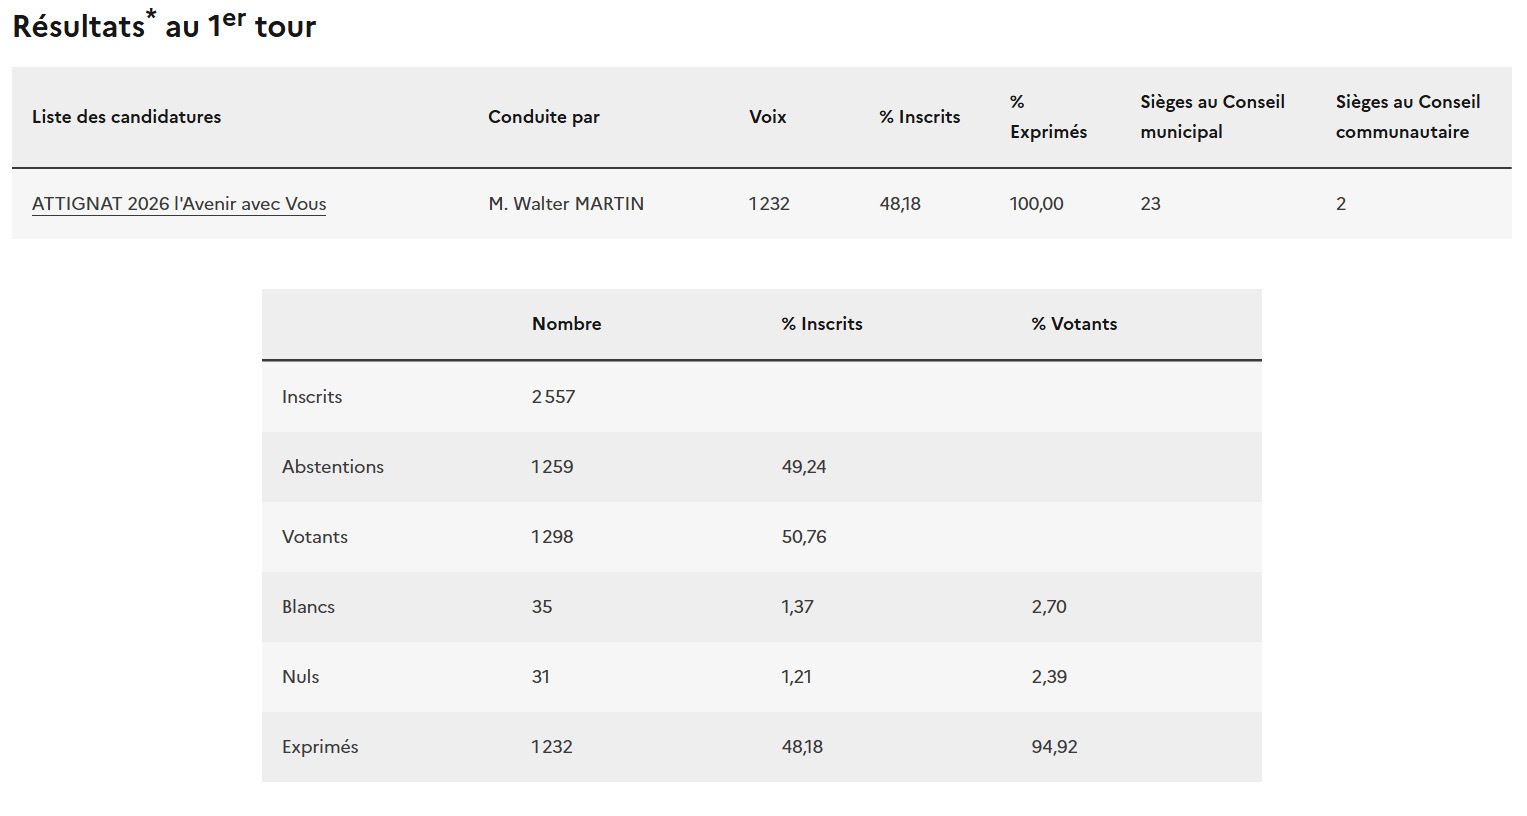Click the 100,00 percent exprimés value
This screenshot has height=816, width=1527.
[x=1036, y=204]
